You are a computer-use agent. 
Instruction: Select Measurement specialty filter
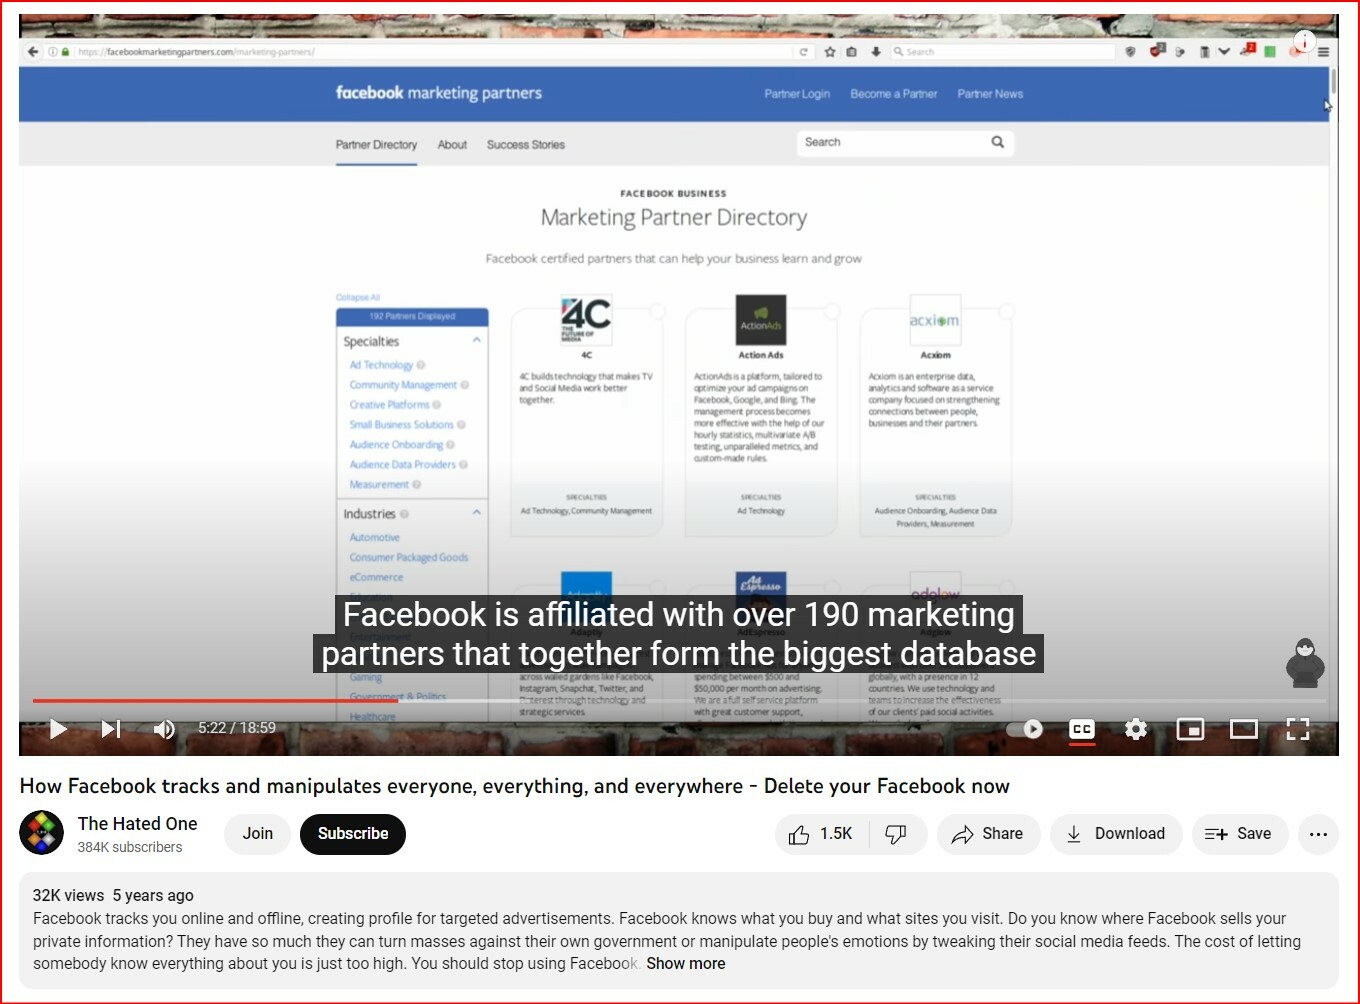(x=379, y=485)
